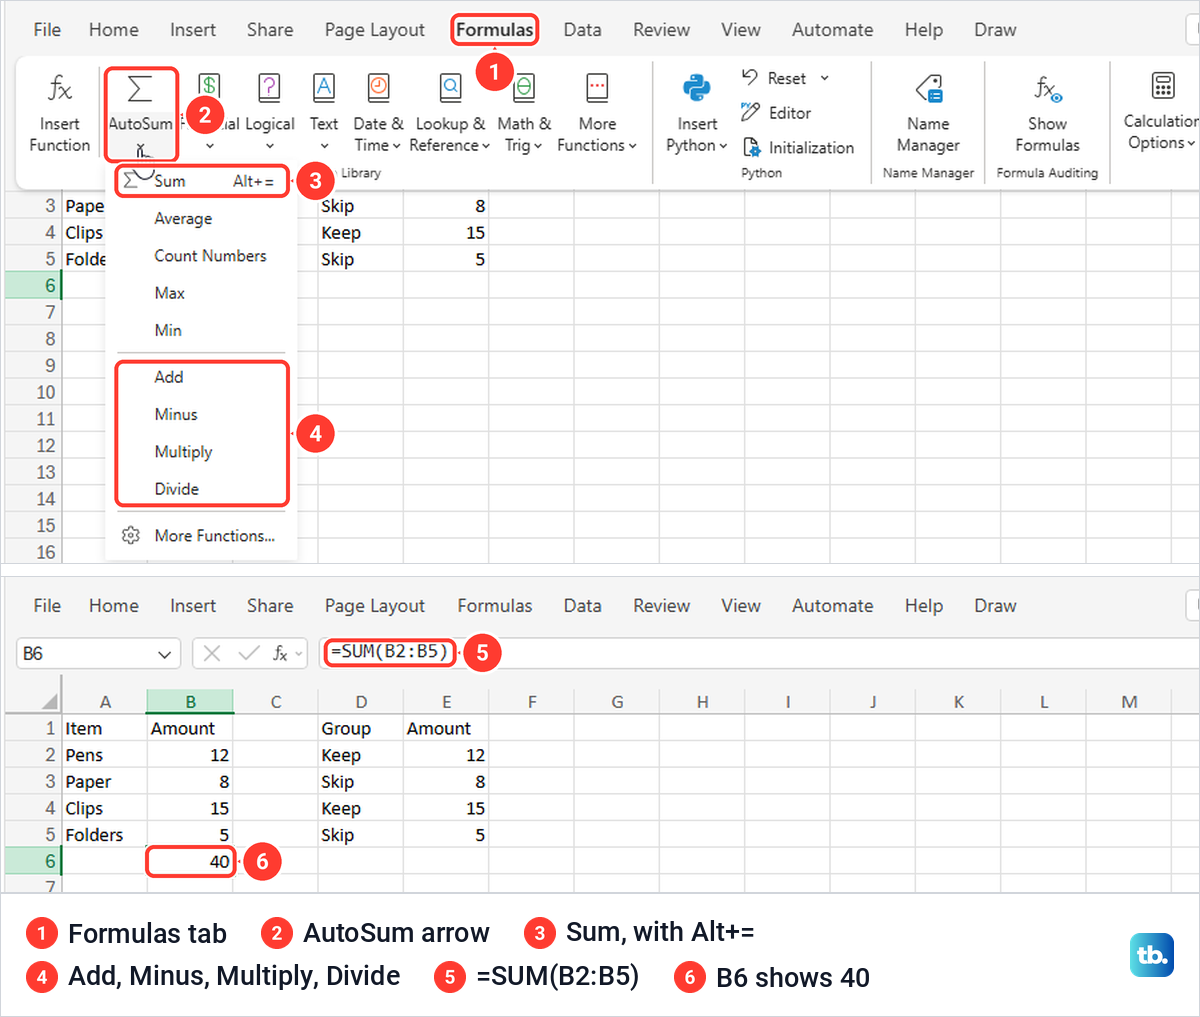Click the Name Box showing B6
This screenshot has width=1200, height=1017.
tap(98, 653)
